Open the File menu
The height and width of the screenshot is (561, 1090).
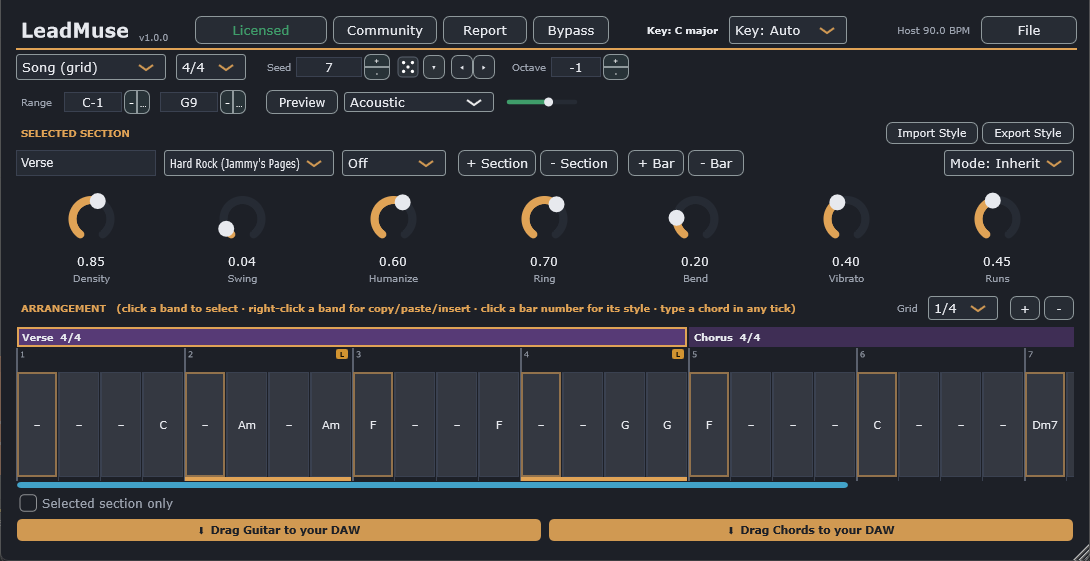(1029, 31)
